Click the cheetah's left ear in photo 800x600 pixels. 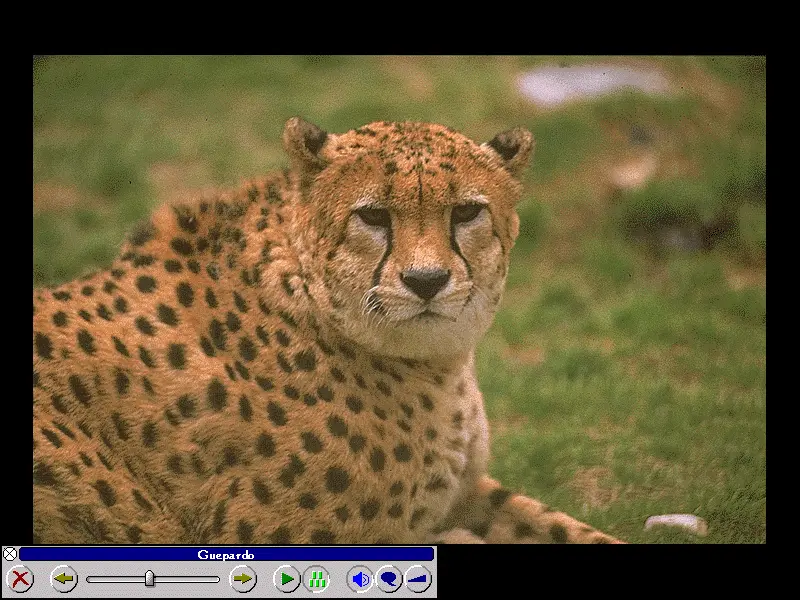(x=305, y=141)
